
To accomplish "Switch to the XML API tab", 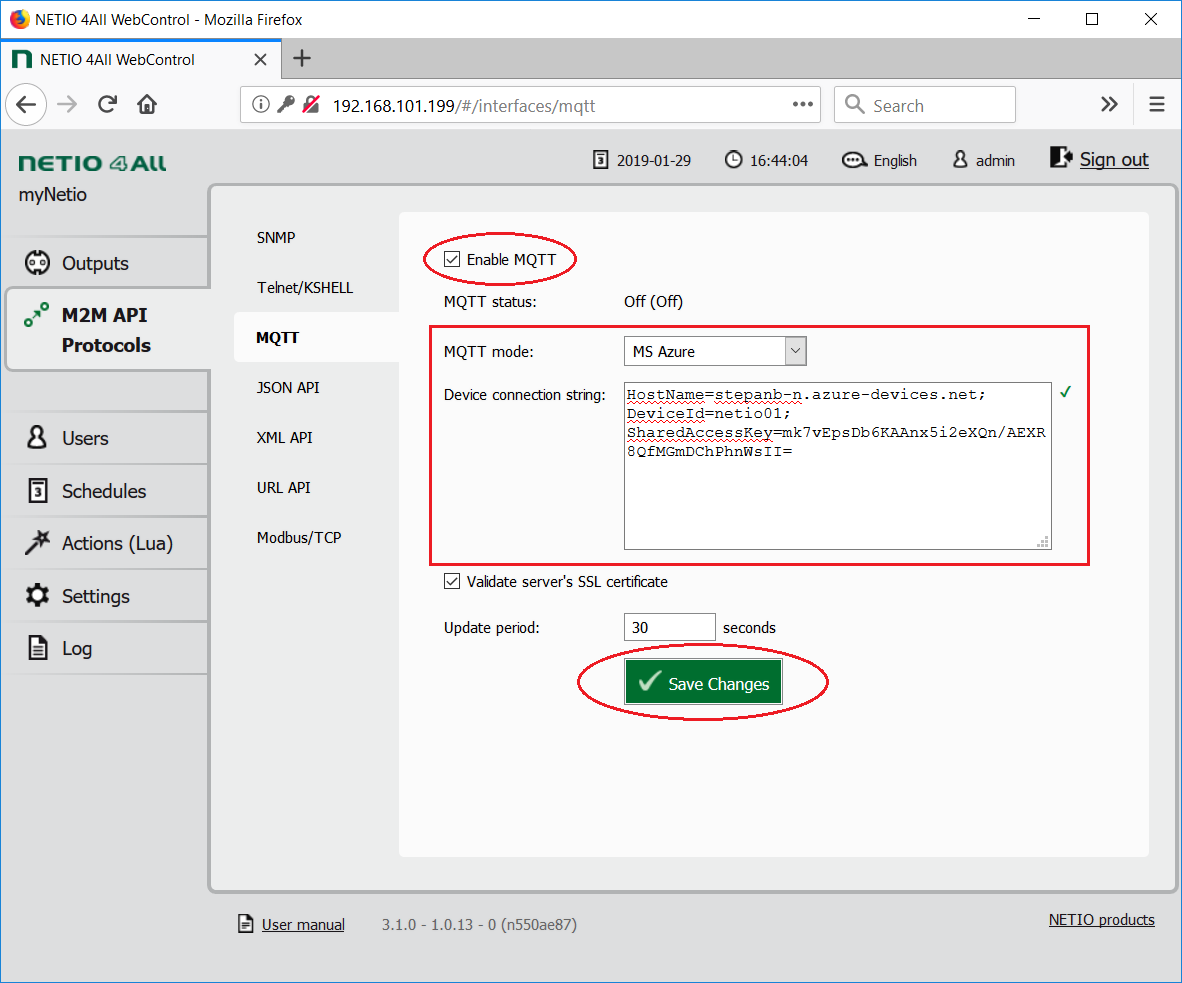I will click(x=284, y=437).
